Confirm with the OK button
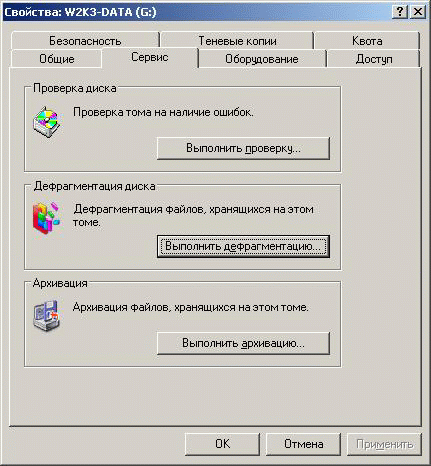Viewport: 431px width, 466px height. pos(222,444)
